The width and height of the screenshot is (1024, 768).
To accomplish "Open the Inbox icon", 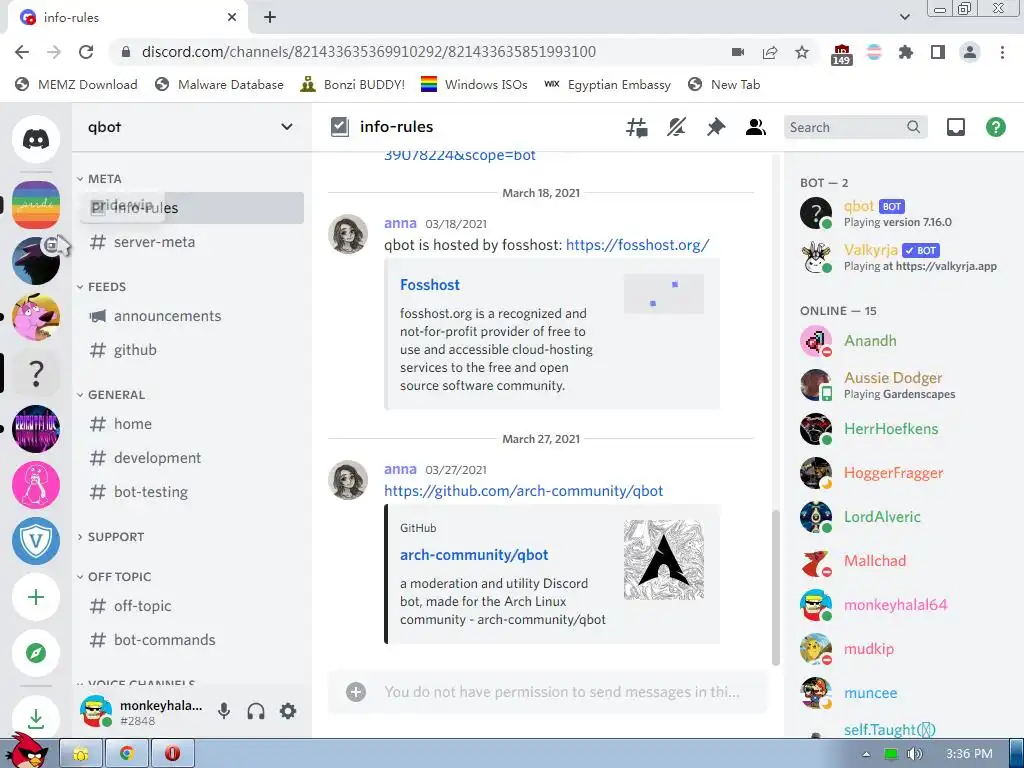I will tap(955, 127).
